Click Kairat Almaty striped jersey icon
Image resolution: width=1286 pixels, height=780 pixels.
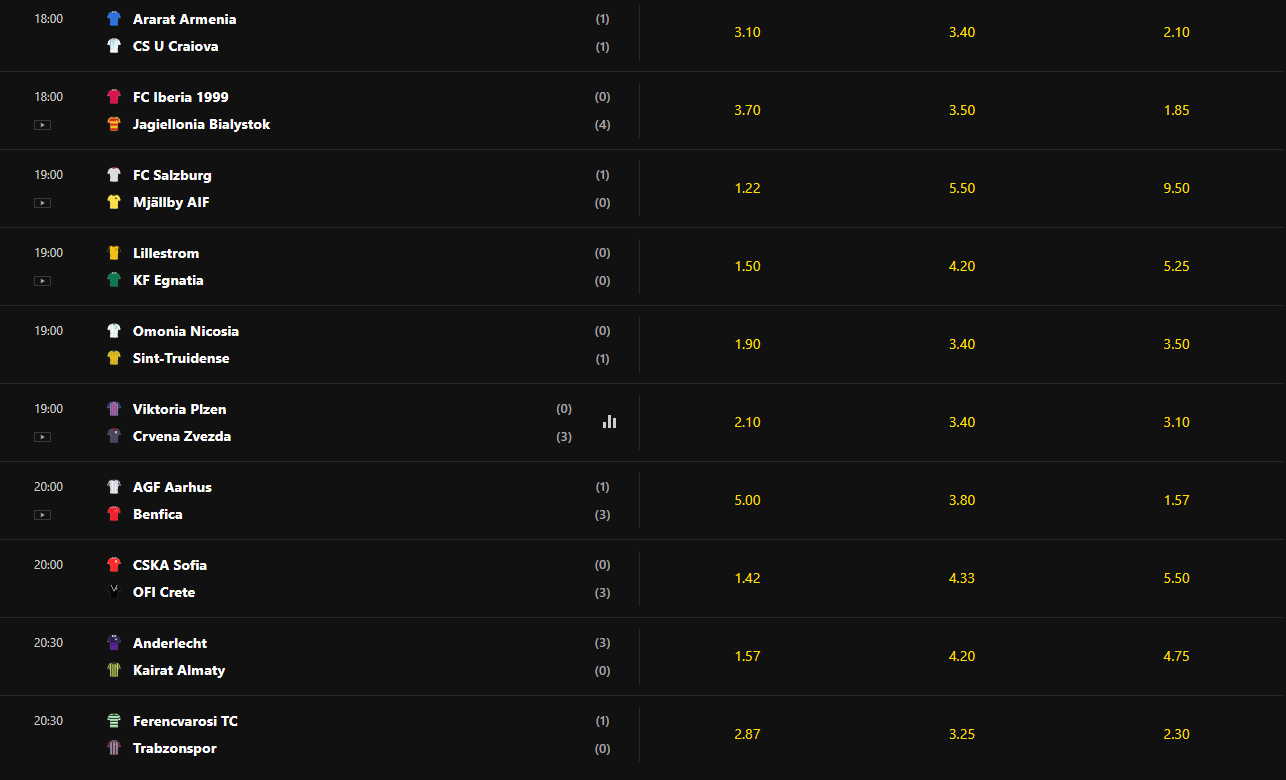point(114,670)
